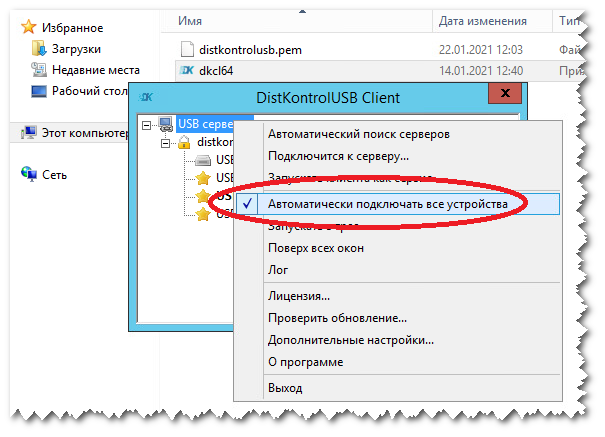This screenshot has height=437, width=605.
Task: Select the Рабочий стол desktop icon
Action: tap(39, 91)
